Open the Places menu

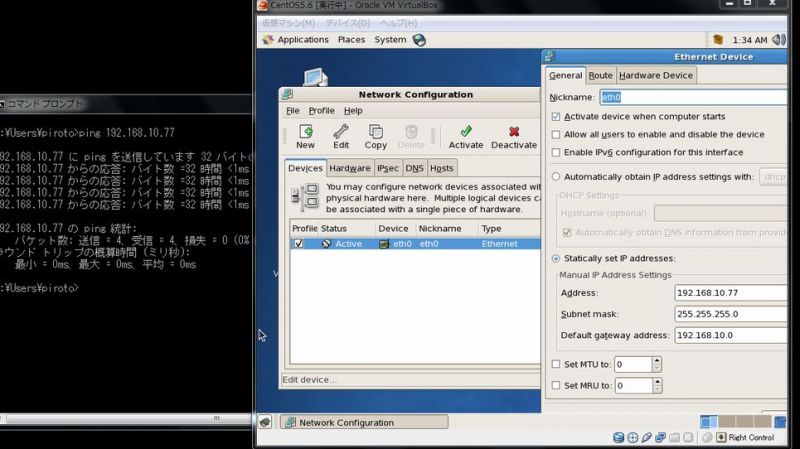click(351, 40)
